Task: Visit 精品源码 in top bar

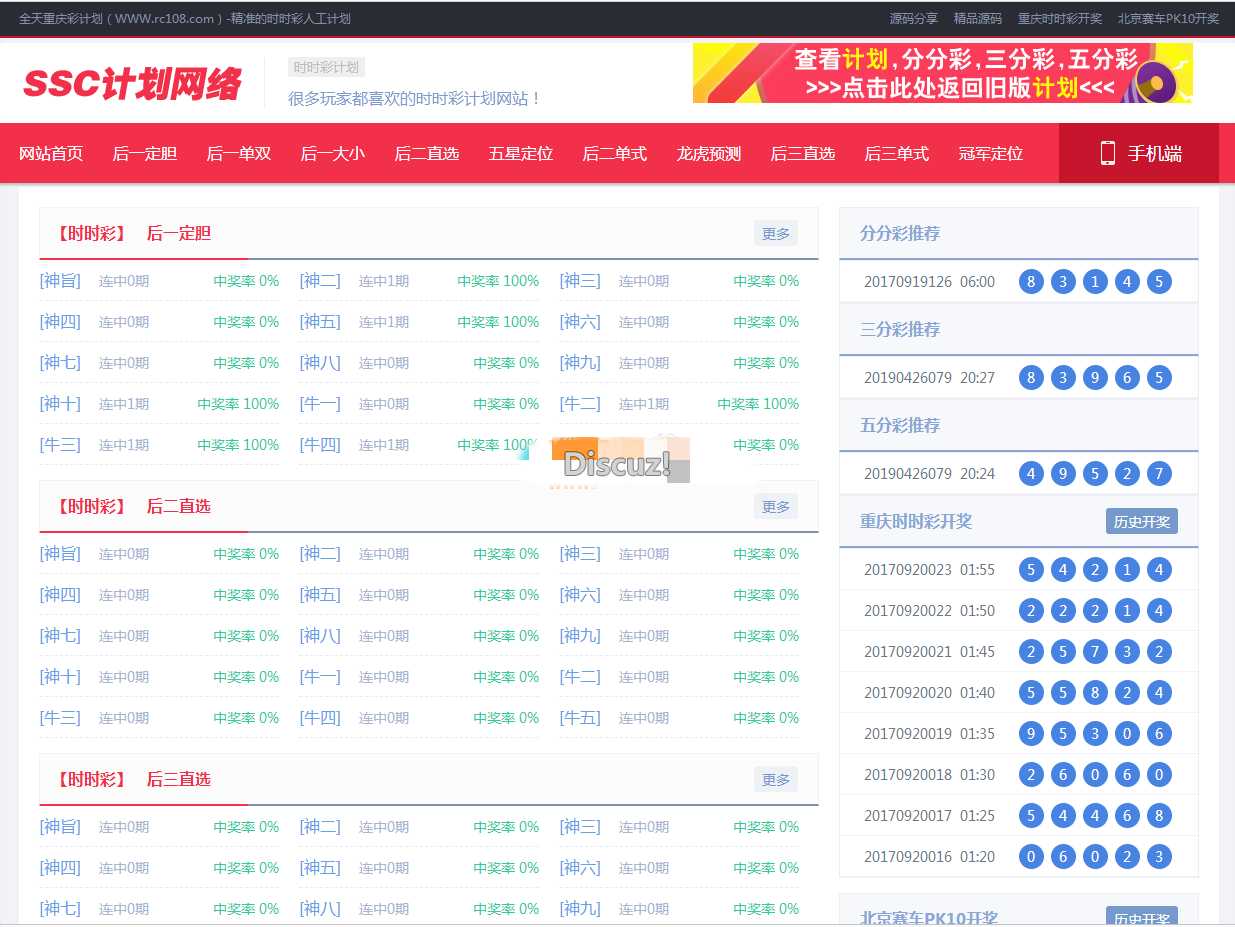Action: tap(978, 18)
